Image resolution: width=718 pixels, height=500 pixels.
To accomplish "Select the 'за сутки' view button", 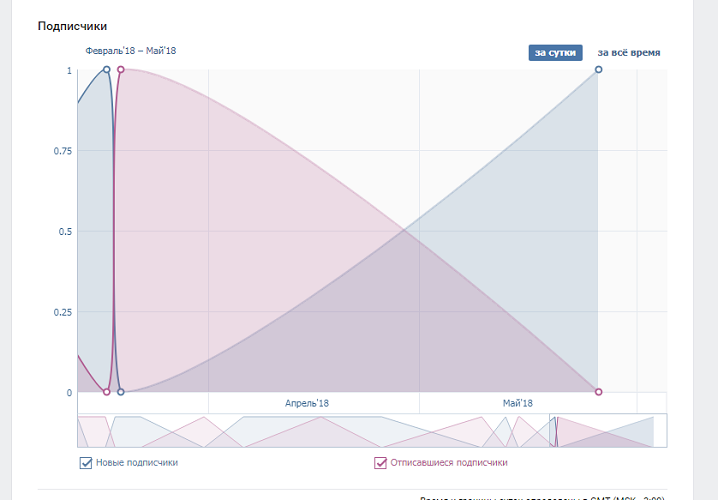I will pyautogui.click(x=555, y=53).
